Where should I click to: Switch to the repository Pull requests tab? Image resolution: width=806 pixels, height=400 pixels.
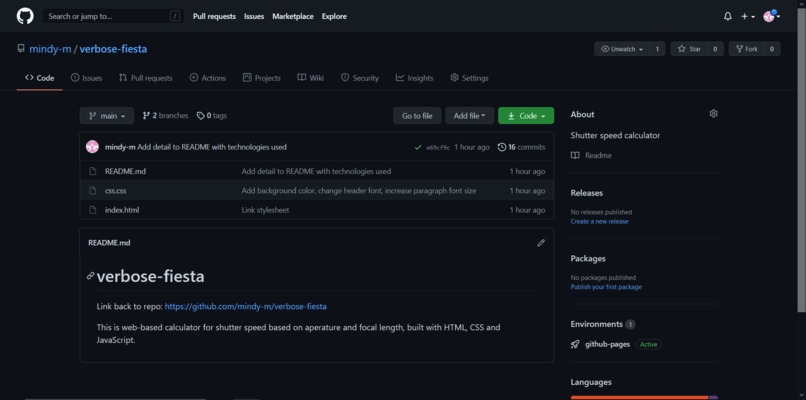click(x=145, y=78)
